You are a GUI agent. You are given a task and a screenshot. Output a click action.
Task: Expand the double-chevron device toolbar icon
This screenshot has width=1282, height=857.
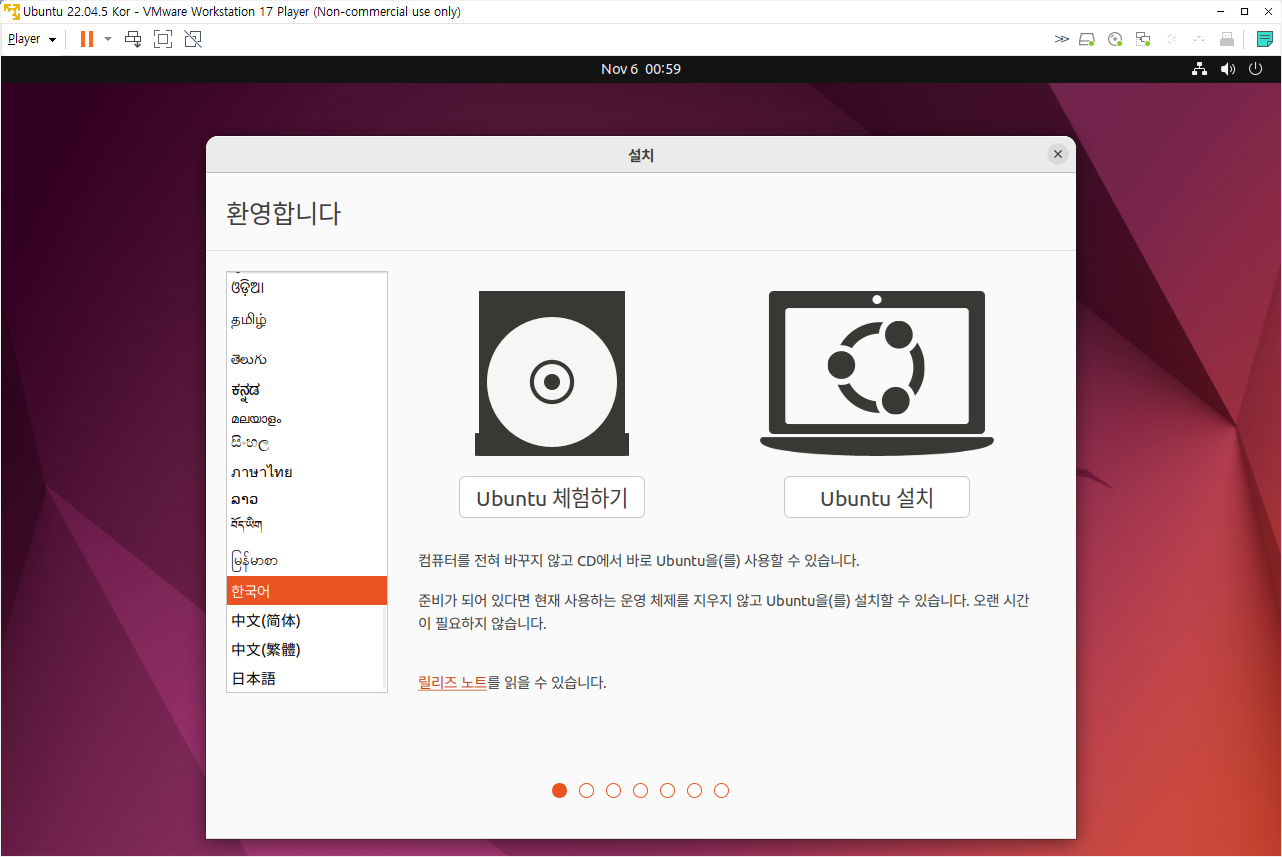[1061, 39]
